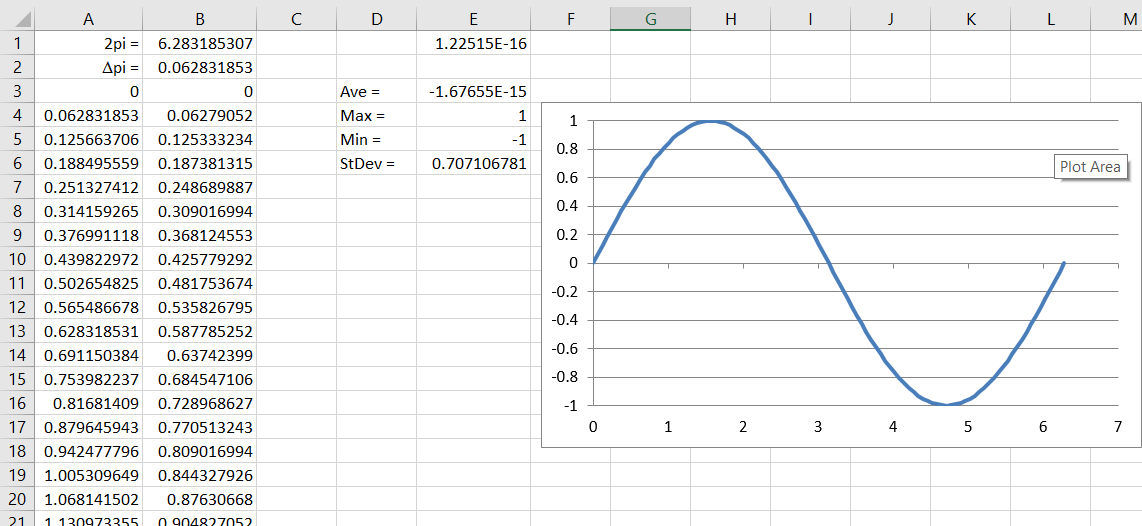Click the Select All corner triangle

[18, 18]
